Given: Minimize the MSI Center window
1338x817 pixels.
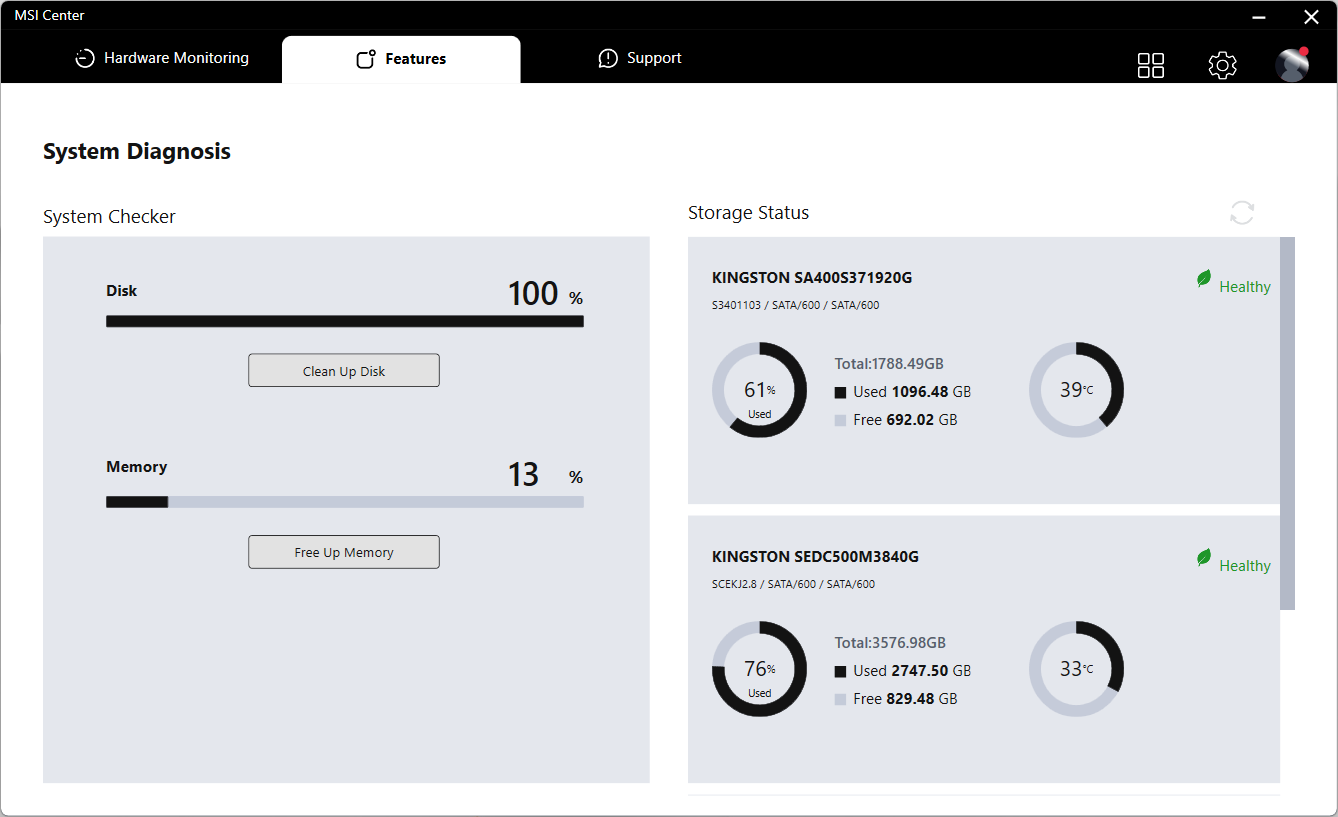Looking at the screenshot, I should coord(1260,17).
